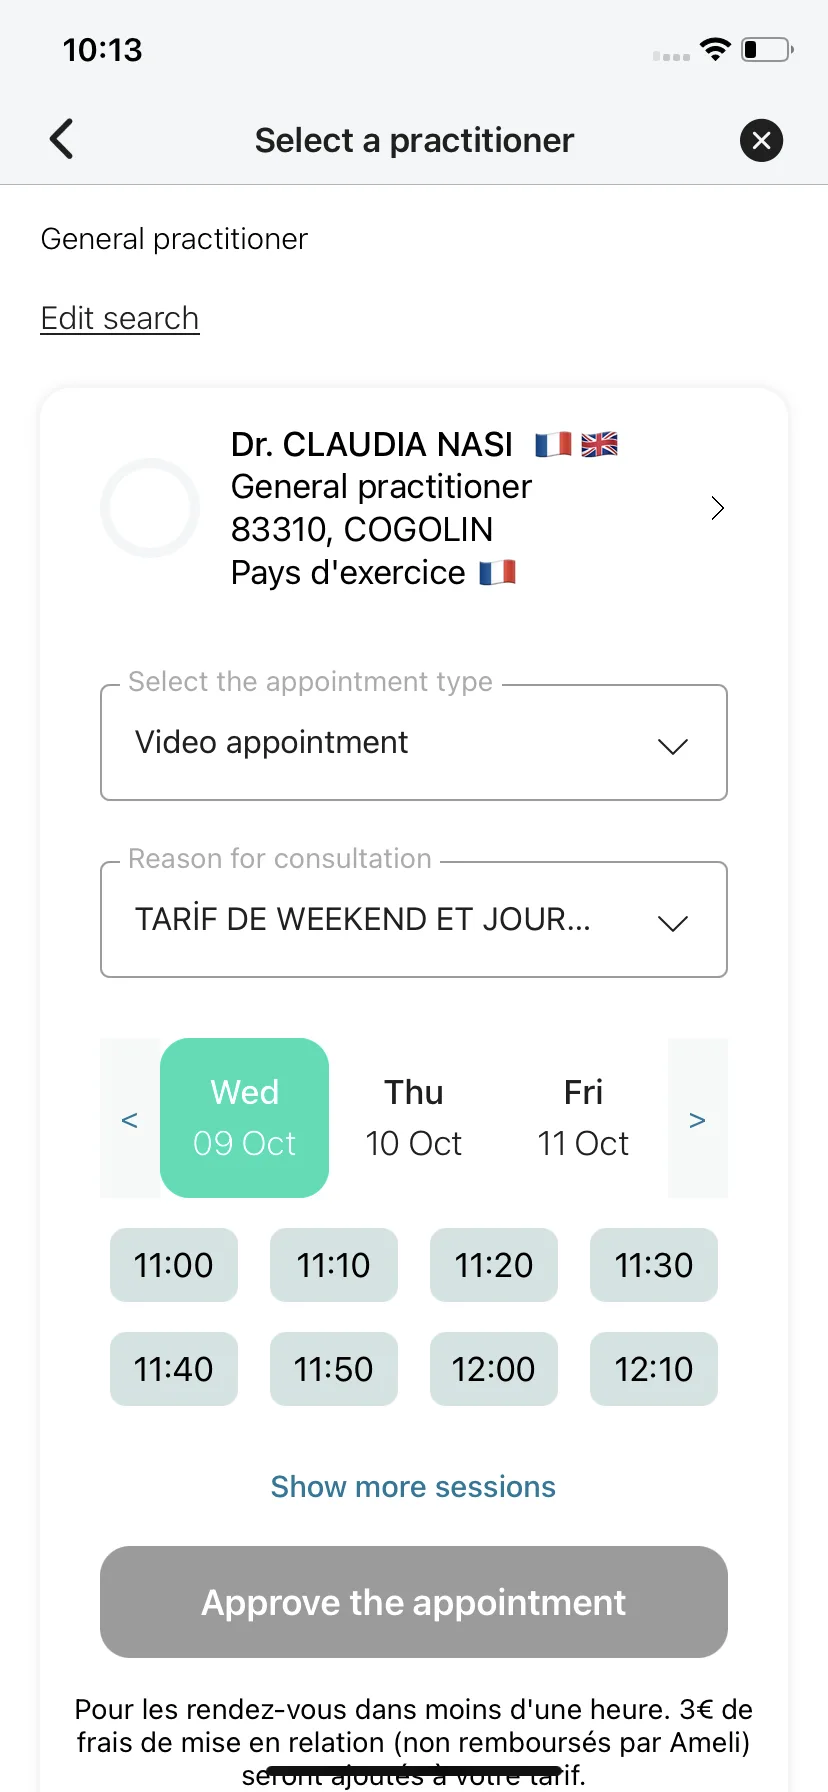Choose the 12:10 time slot
This screenshot has width=828, height=1792.
[x=654, y=1369]
